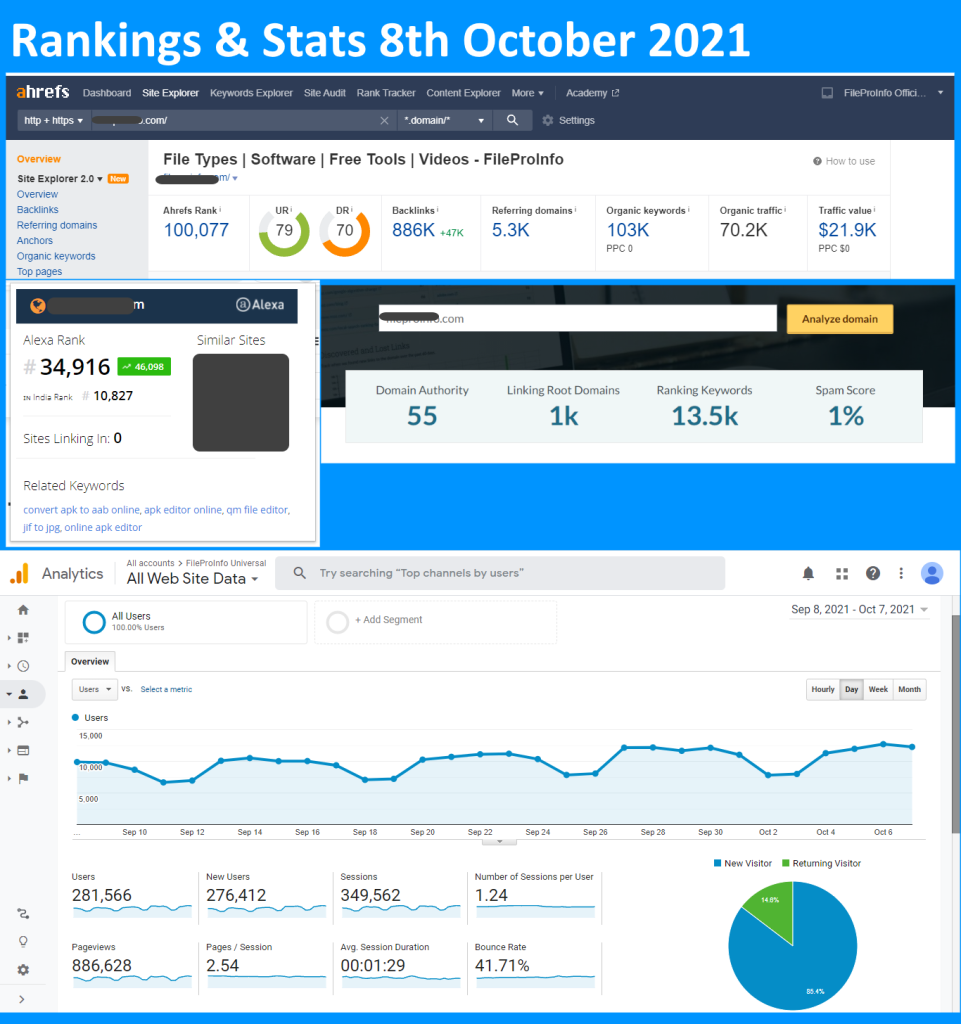Viewport: 961px width, 1024px height.
Task: Click the ahrefs notifications screen icon
Action: pos(827,93)
